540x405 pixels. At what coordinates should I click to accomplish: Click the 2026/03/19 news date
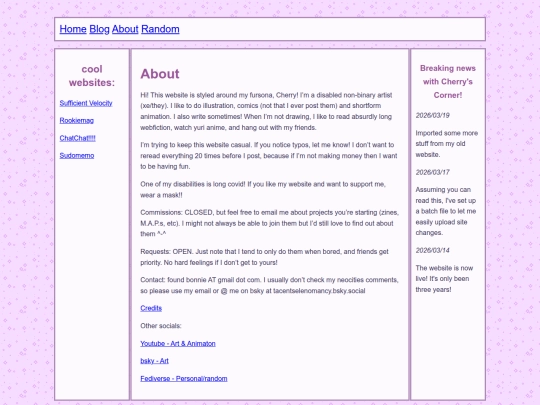click(433, 115)
